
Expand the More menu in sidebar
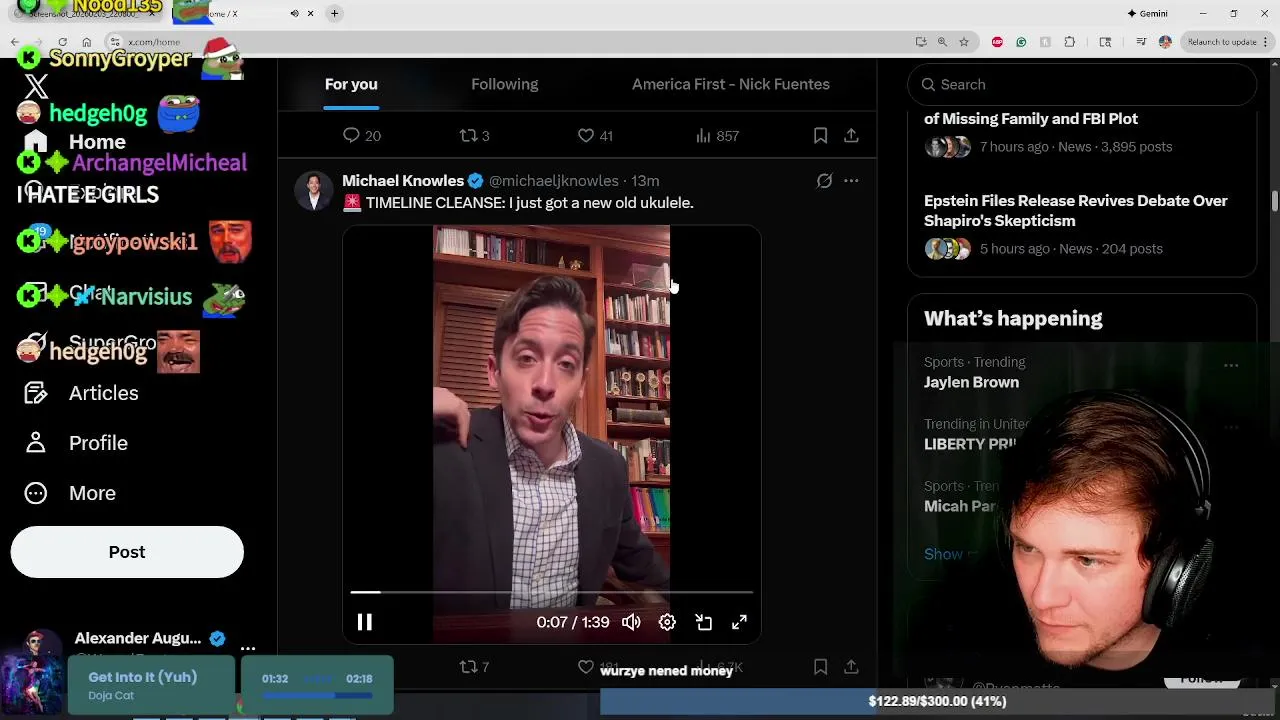[x=70, y=493]
